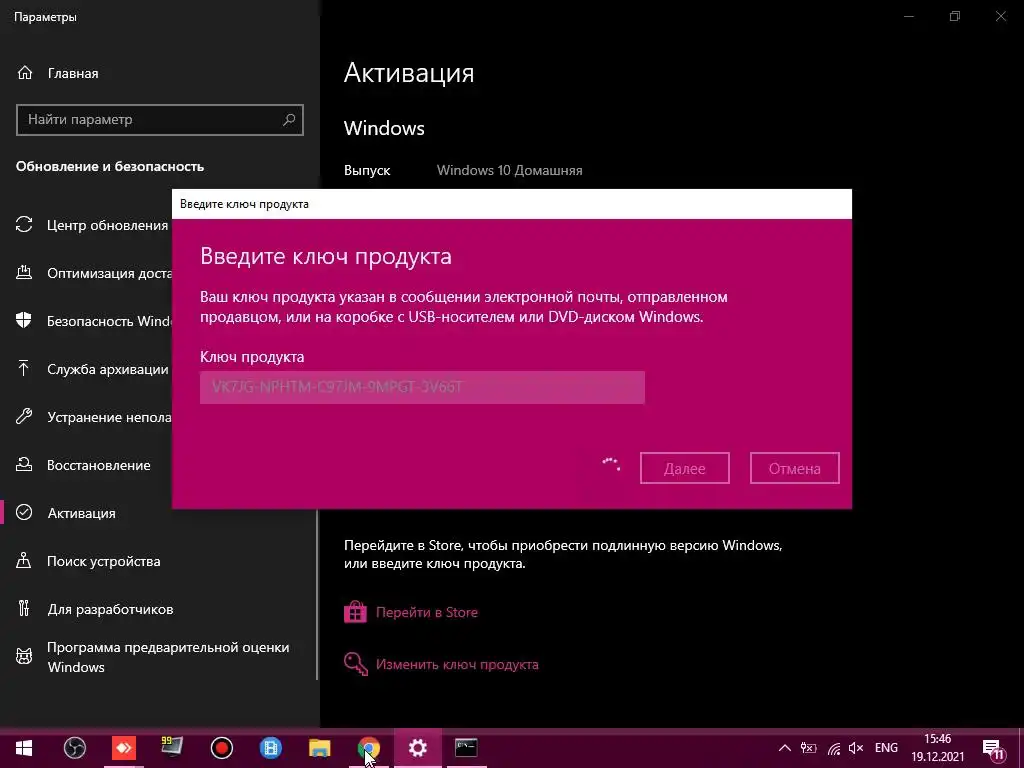Click the recovery icon
The width and height of the screenshot is (1024, 768).
click(24, 465)
